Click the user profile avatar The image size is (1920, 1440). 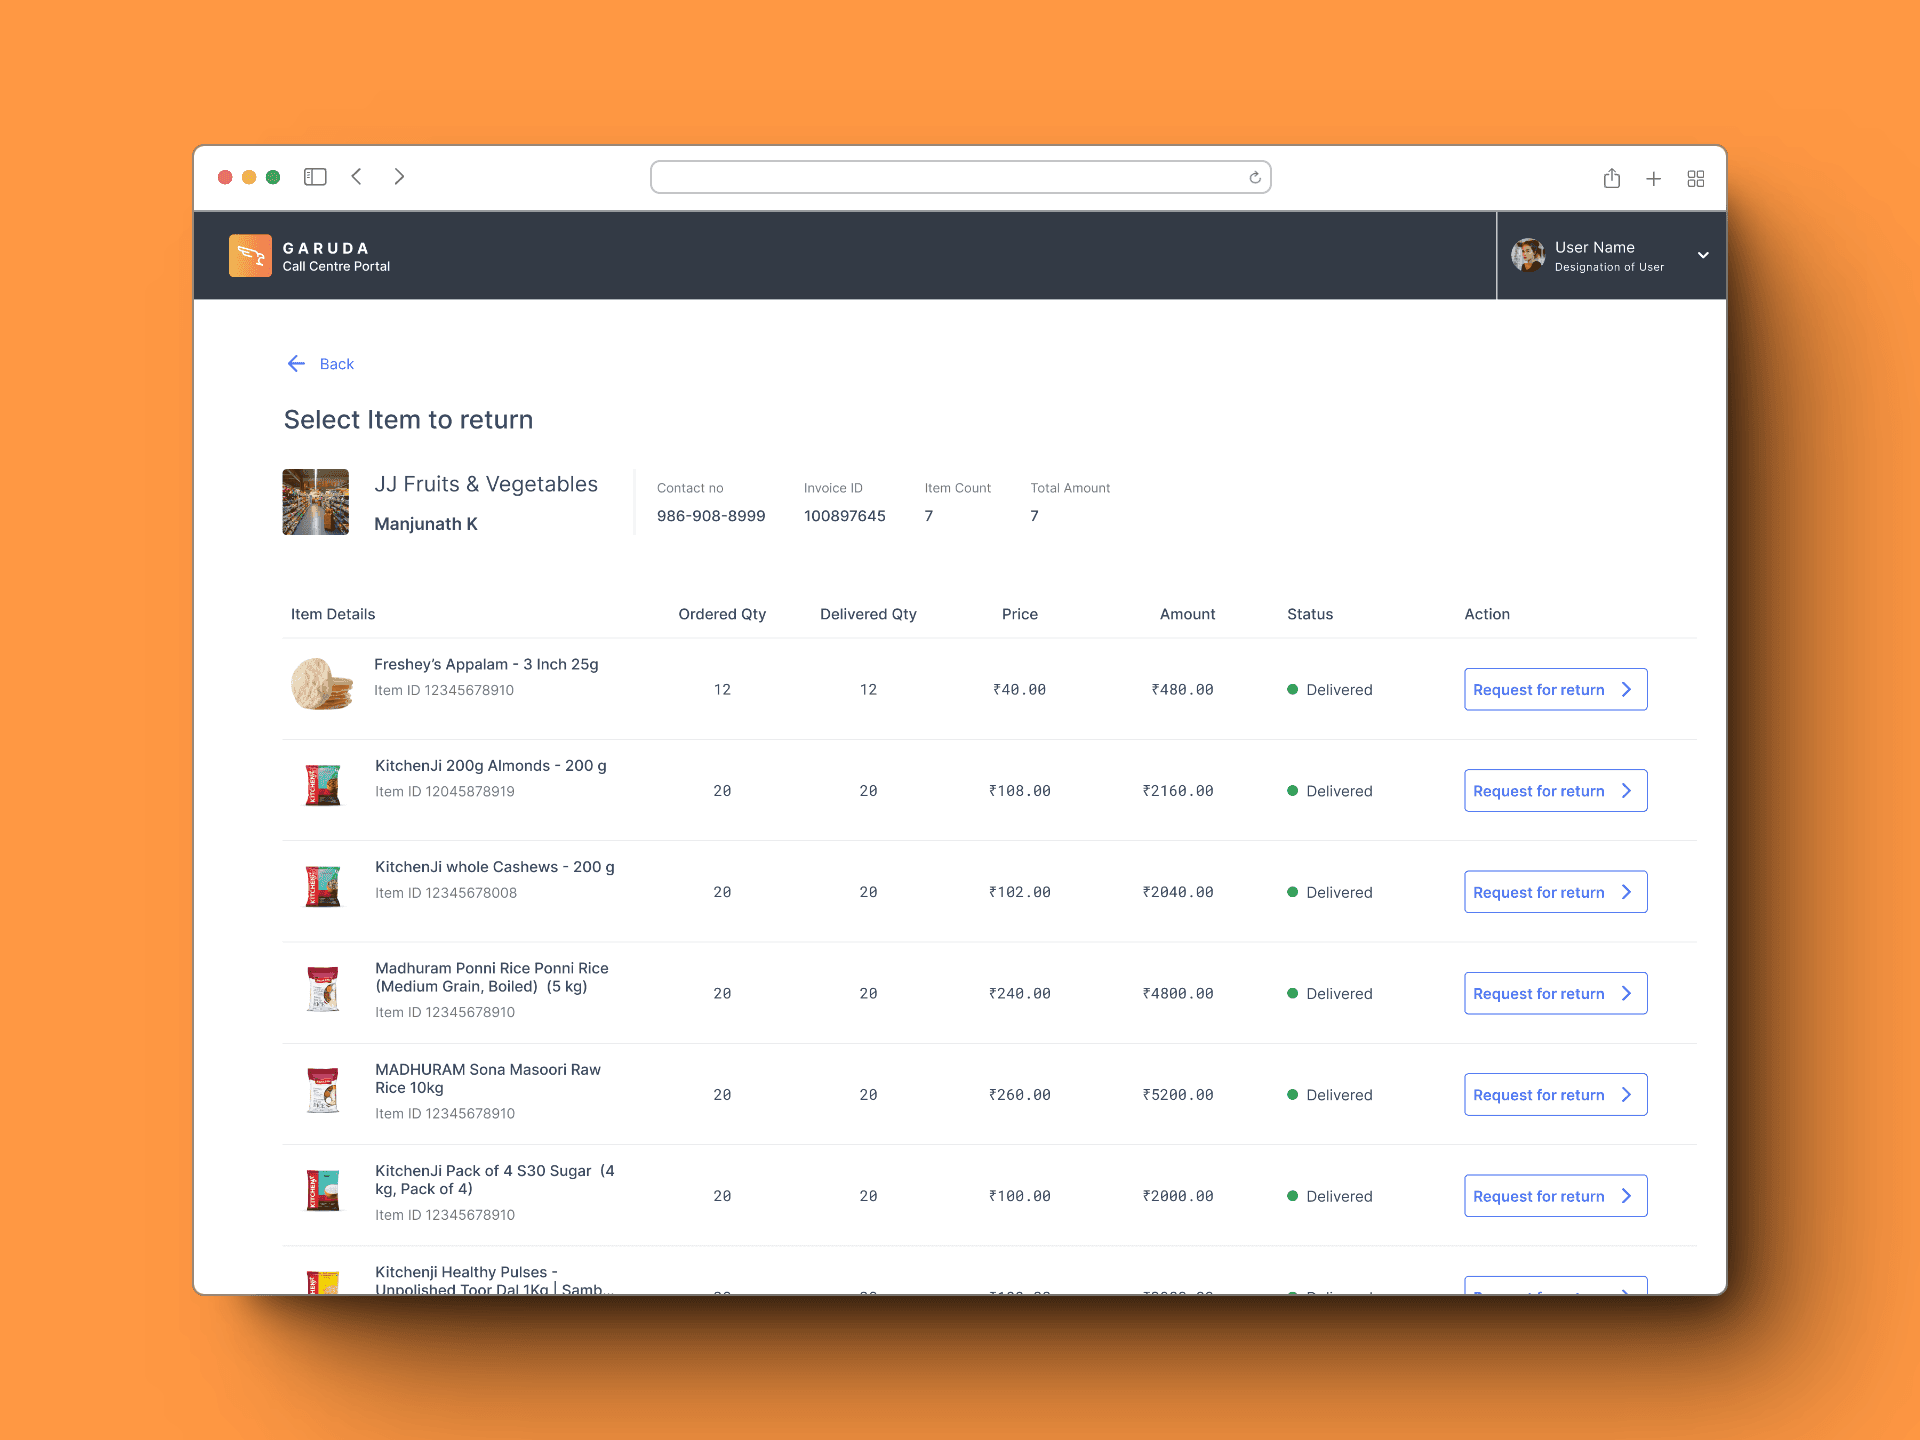[1527, 255]
